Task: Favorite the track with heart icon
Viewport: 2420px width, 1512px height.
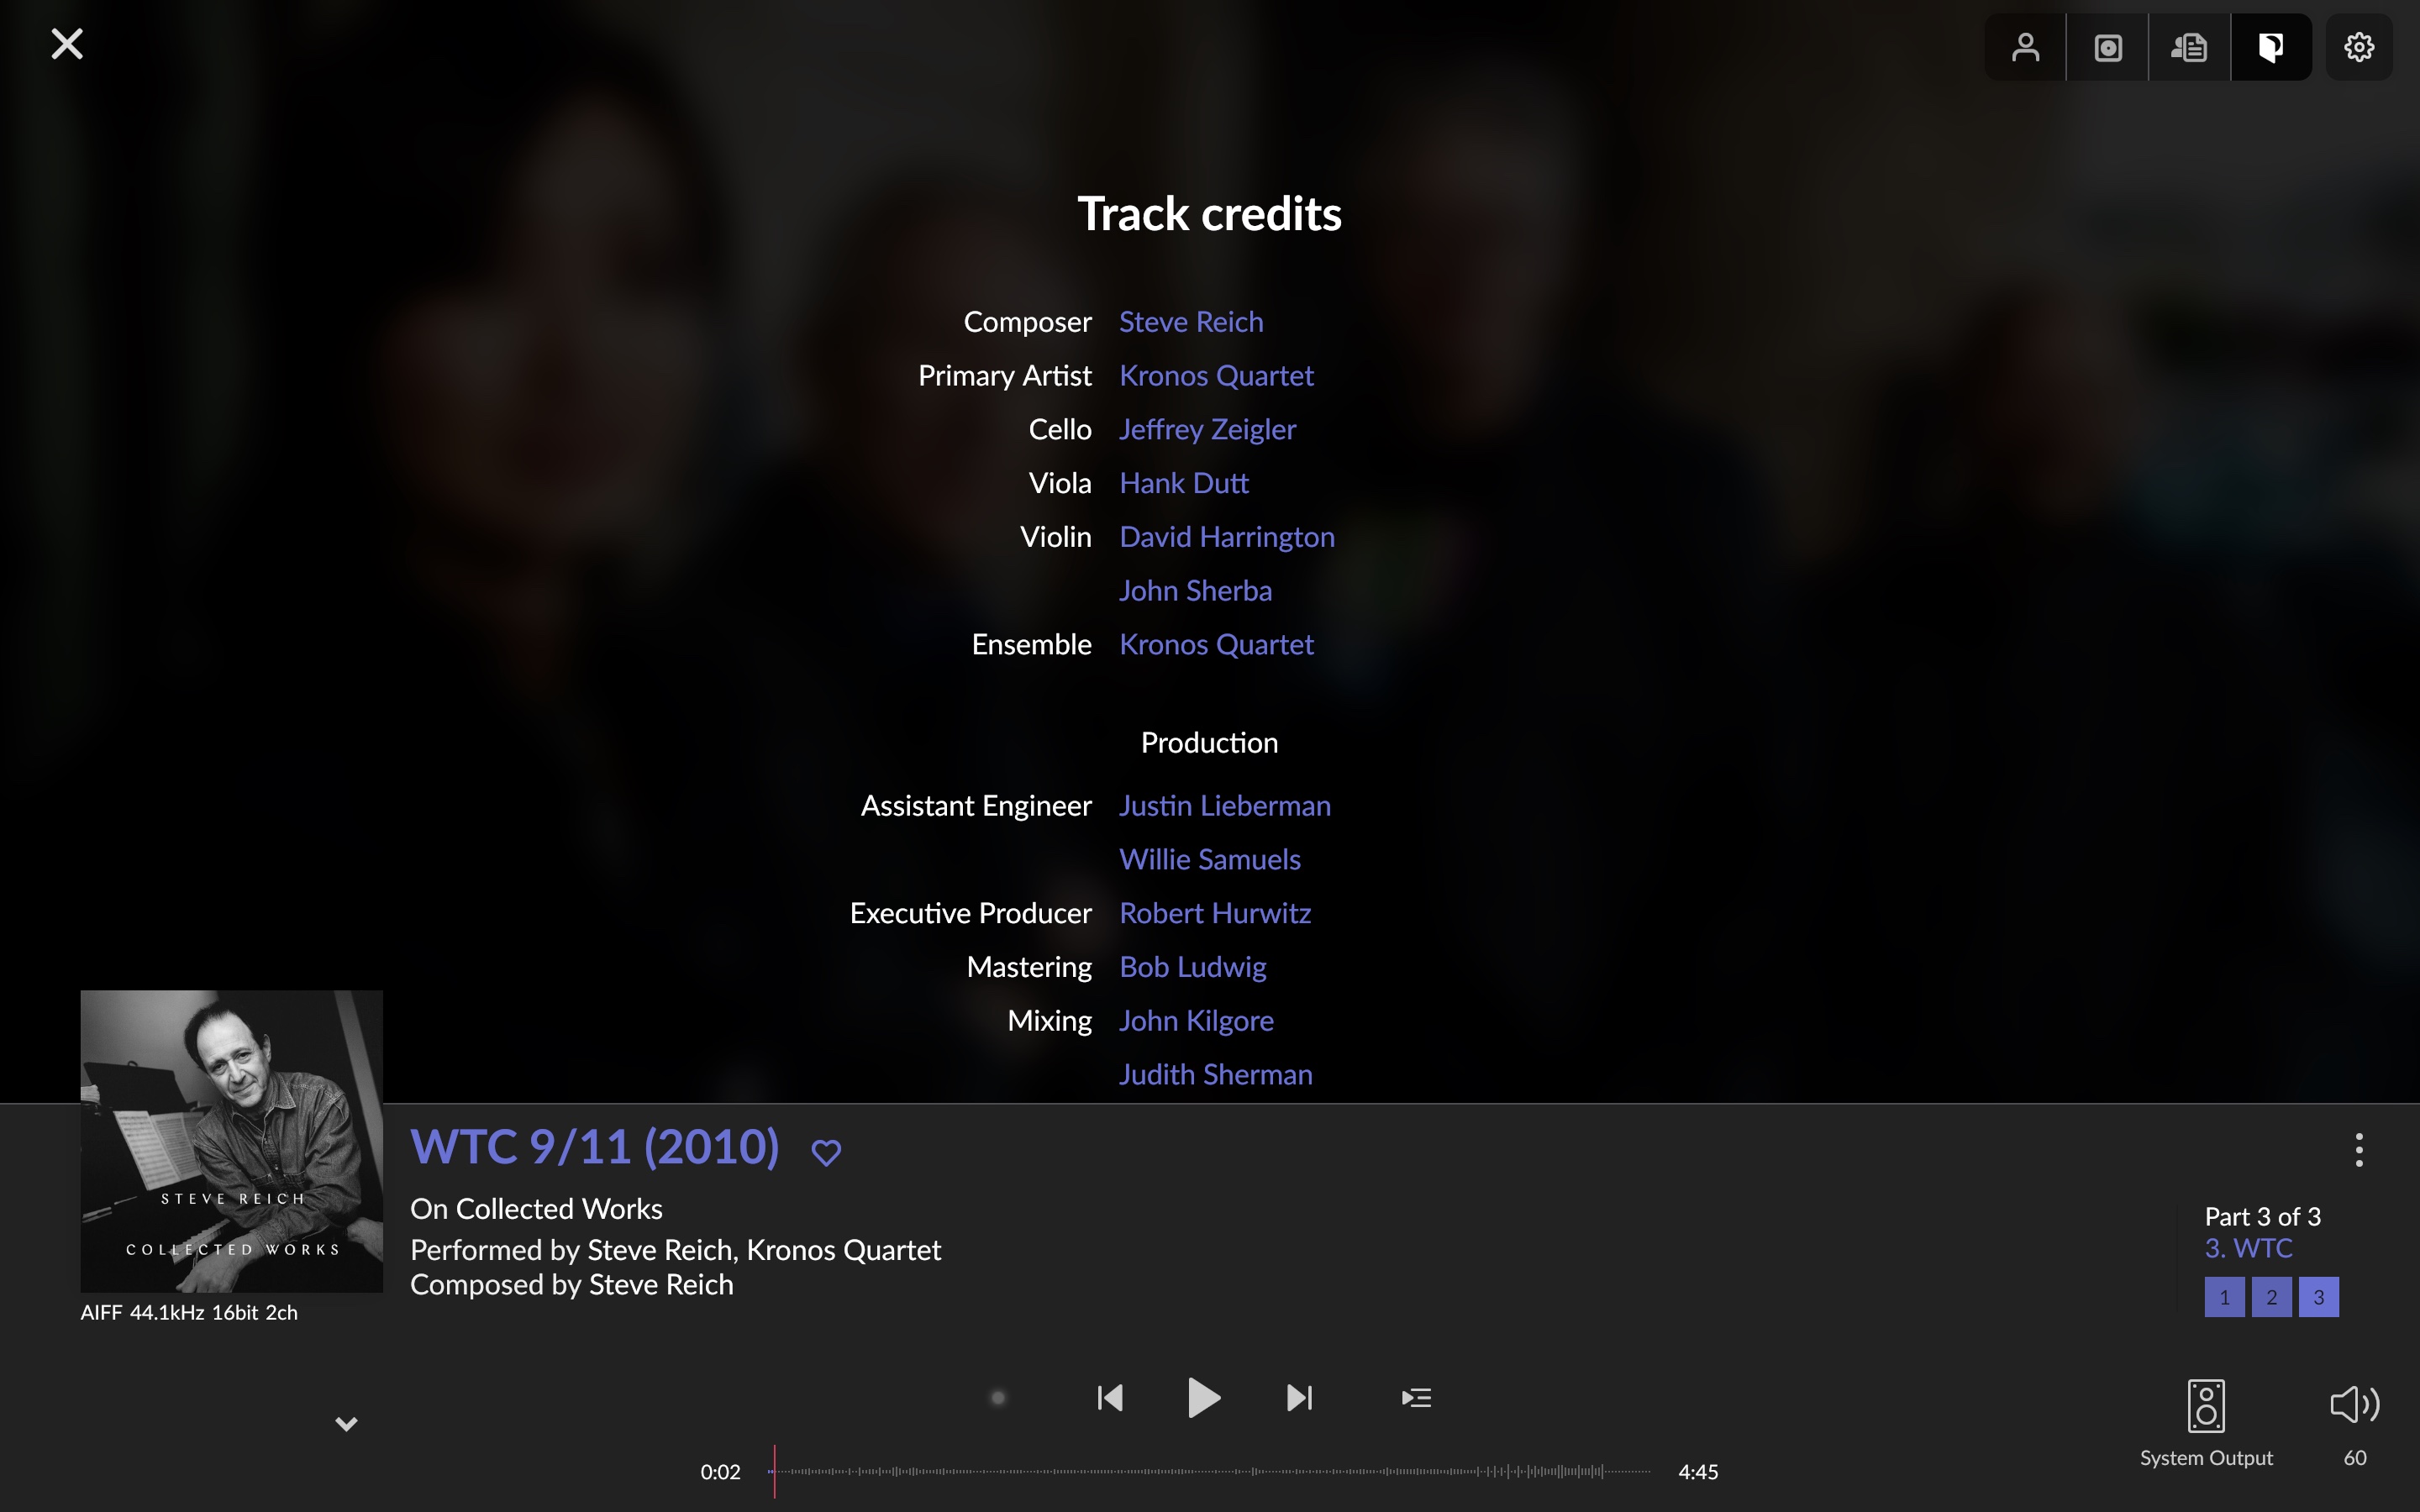Action: [x=826, y=1152]
